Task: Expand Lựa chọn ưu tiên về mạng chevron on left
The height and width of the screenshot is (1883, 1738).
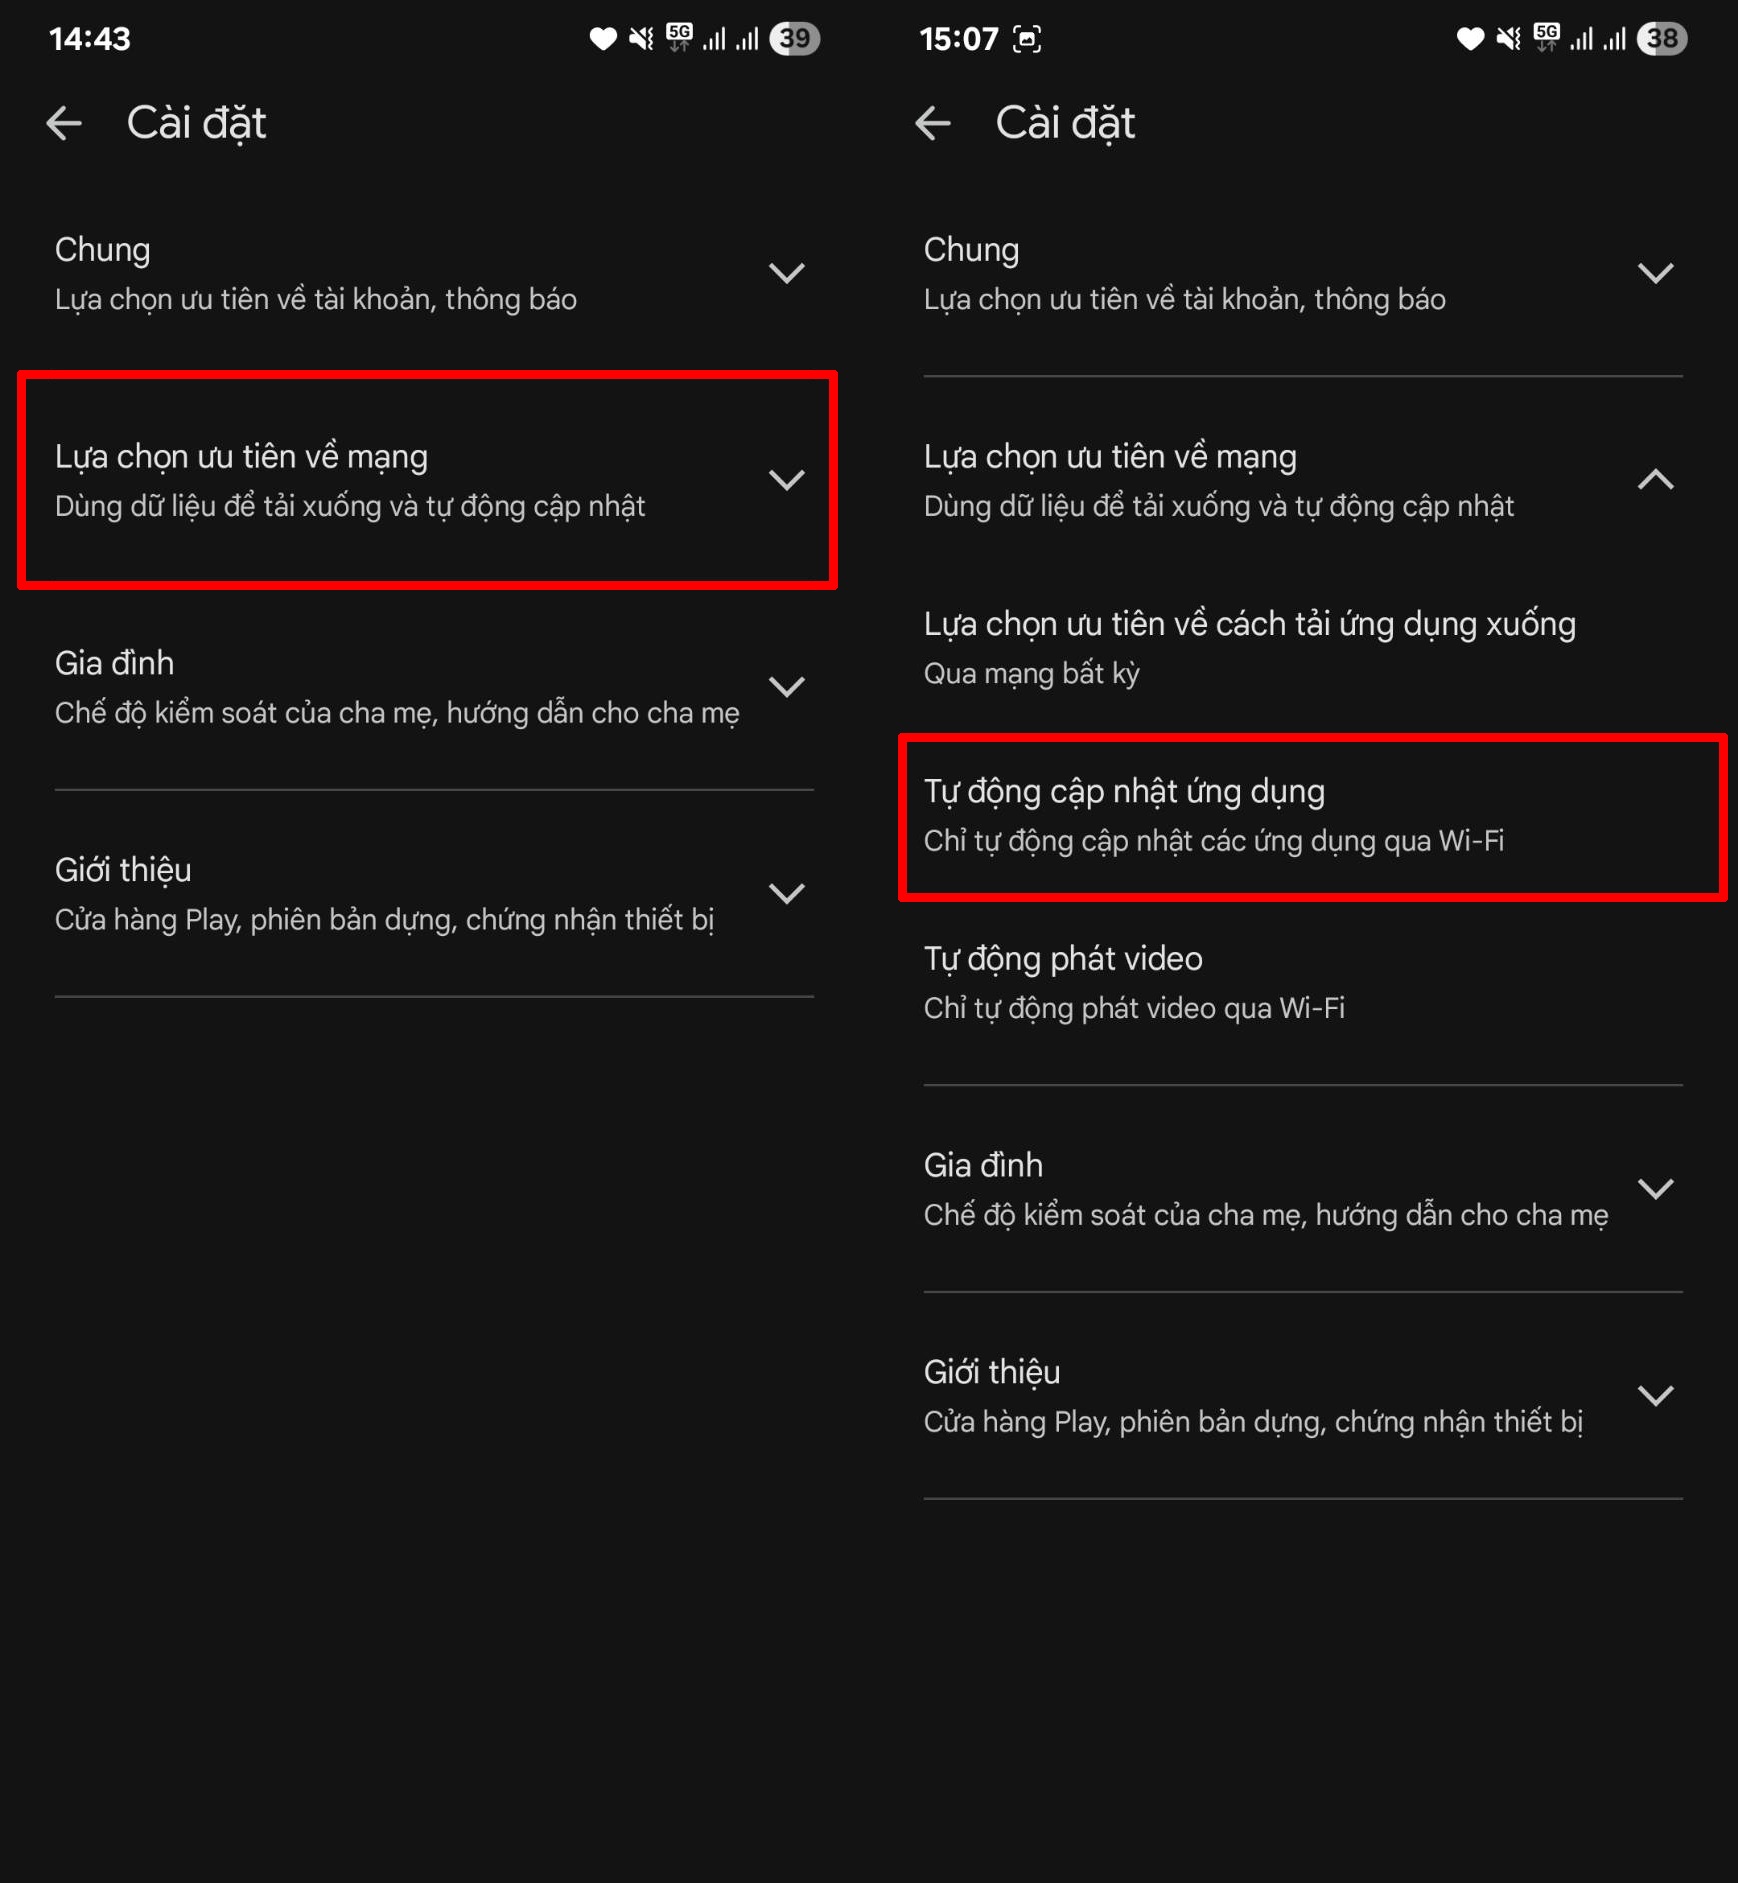Action: coord(786,480)
